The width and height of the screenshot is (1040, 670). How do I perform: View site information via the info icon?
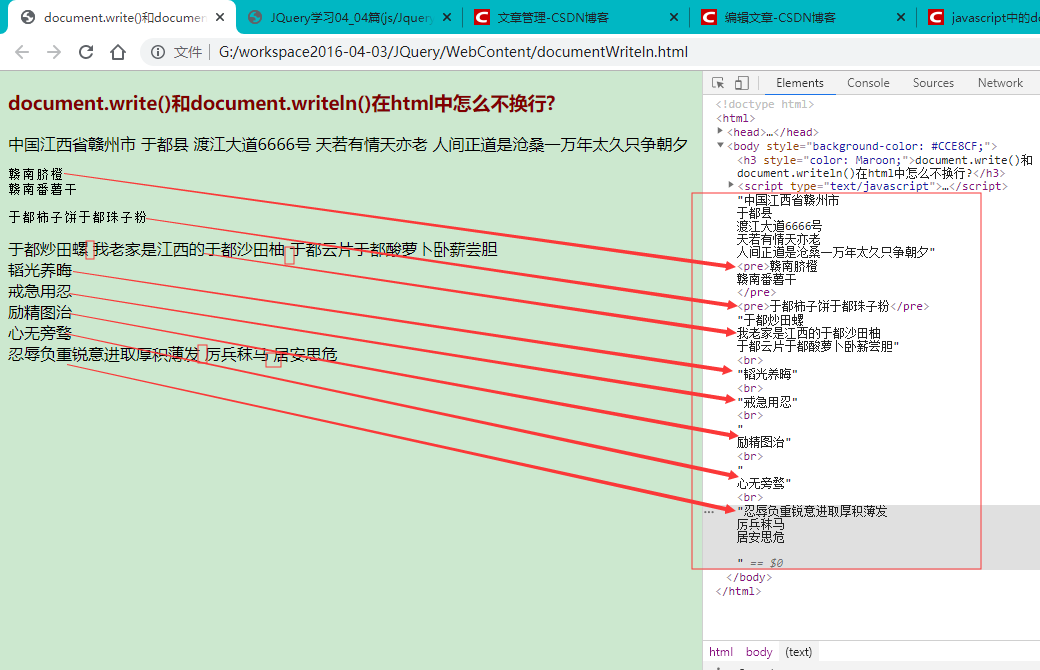tap(158, 52)
